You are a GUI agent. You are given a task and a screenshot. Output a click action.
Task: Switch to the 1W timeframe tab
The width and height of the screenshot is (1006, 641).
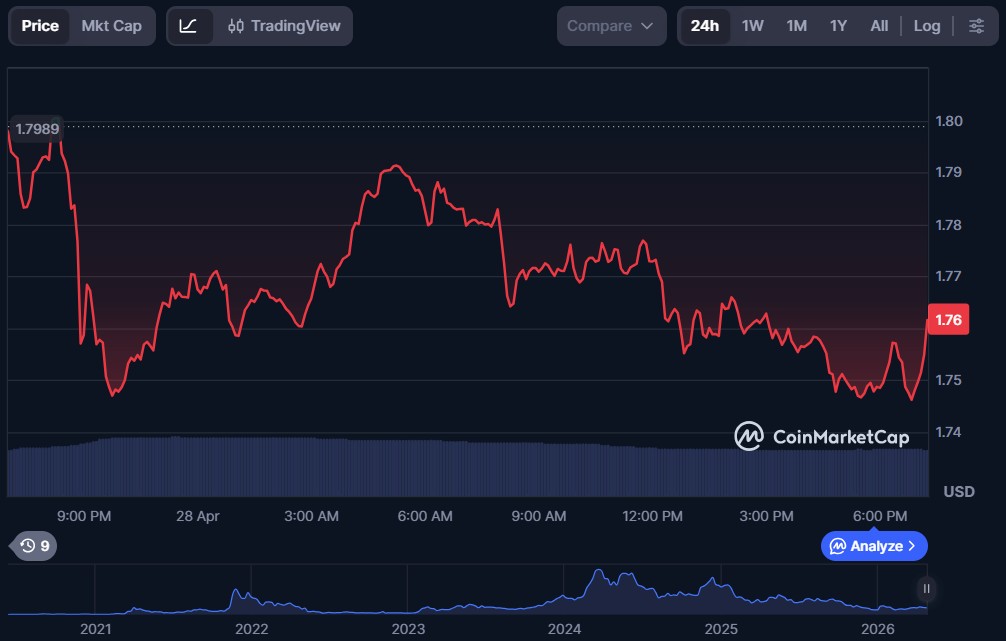pos(753,26)
